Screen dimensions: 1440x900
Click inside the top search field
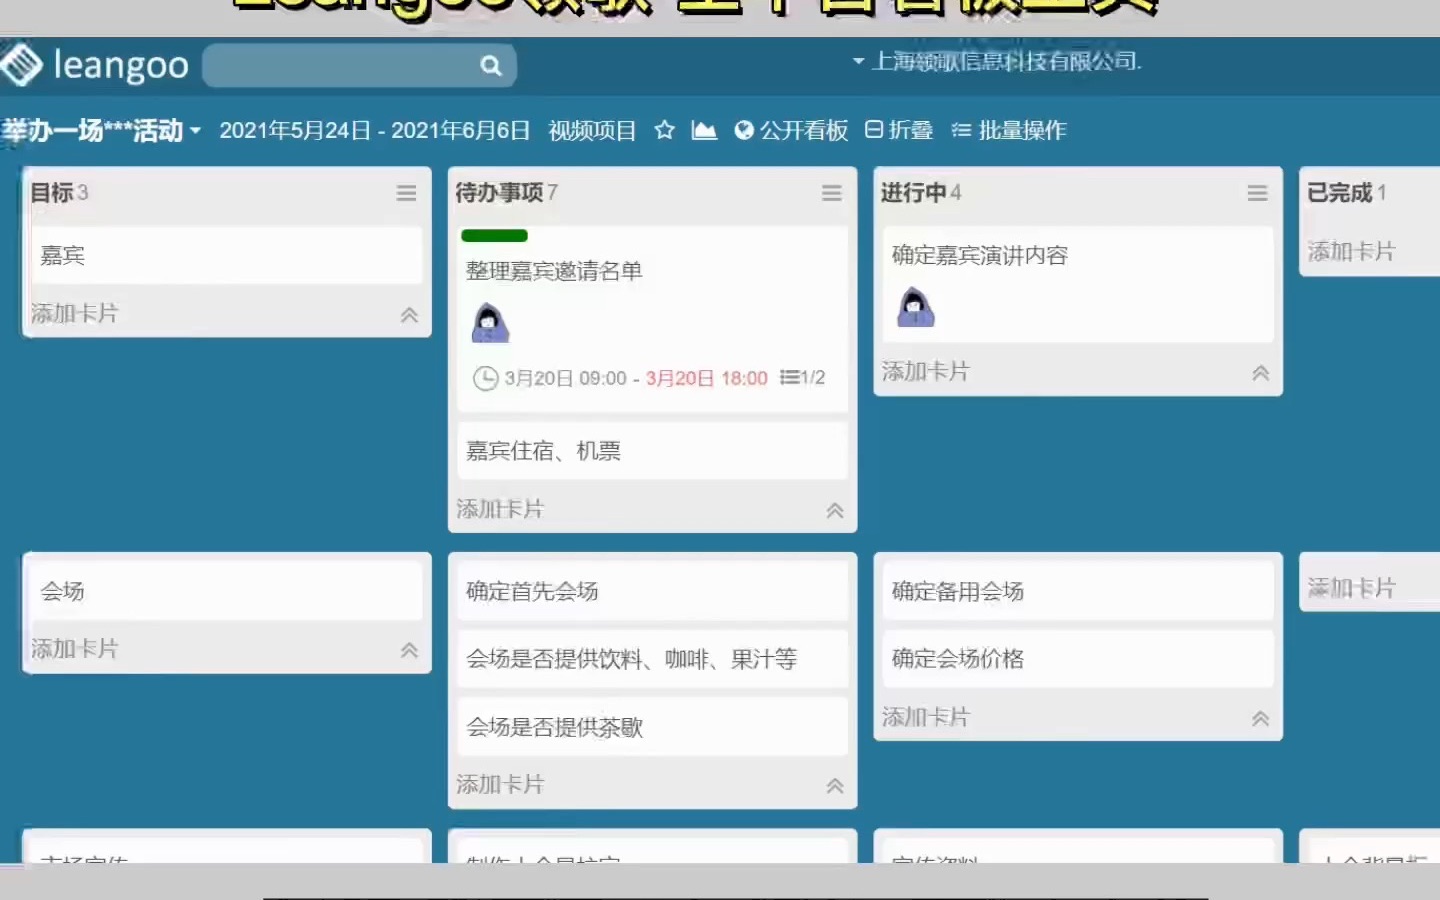[x=359, y=66]
